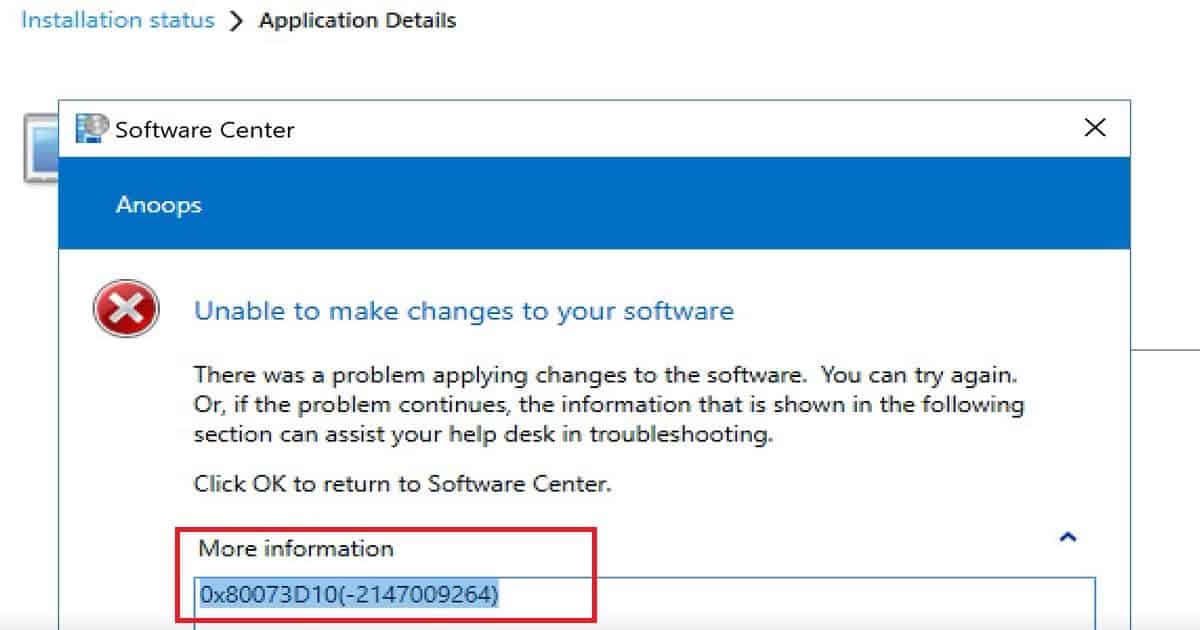Click the red error X icon
Screen dimensions: 1200x630
(x=126, y=309)
